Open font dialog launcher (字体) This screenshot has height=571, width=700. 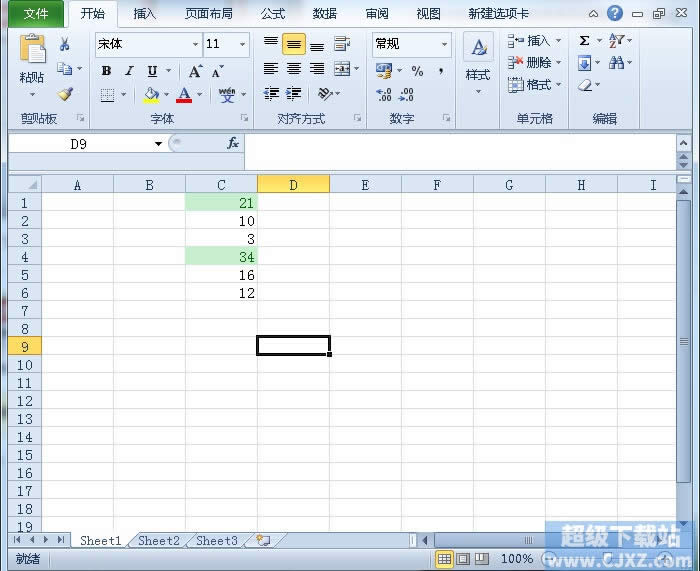(x=244, y=118)
